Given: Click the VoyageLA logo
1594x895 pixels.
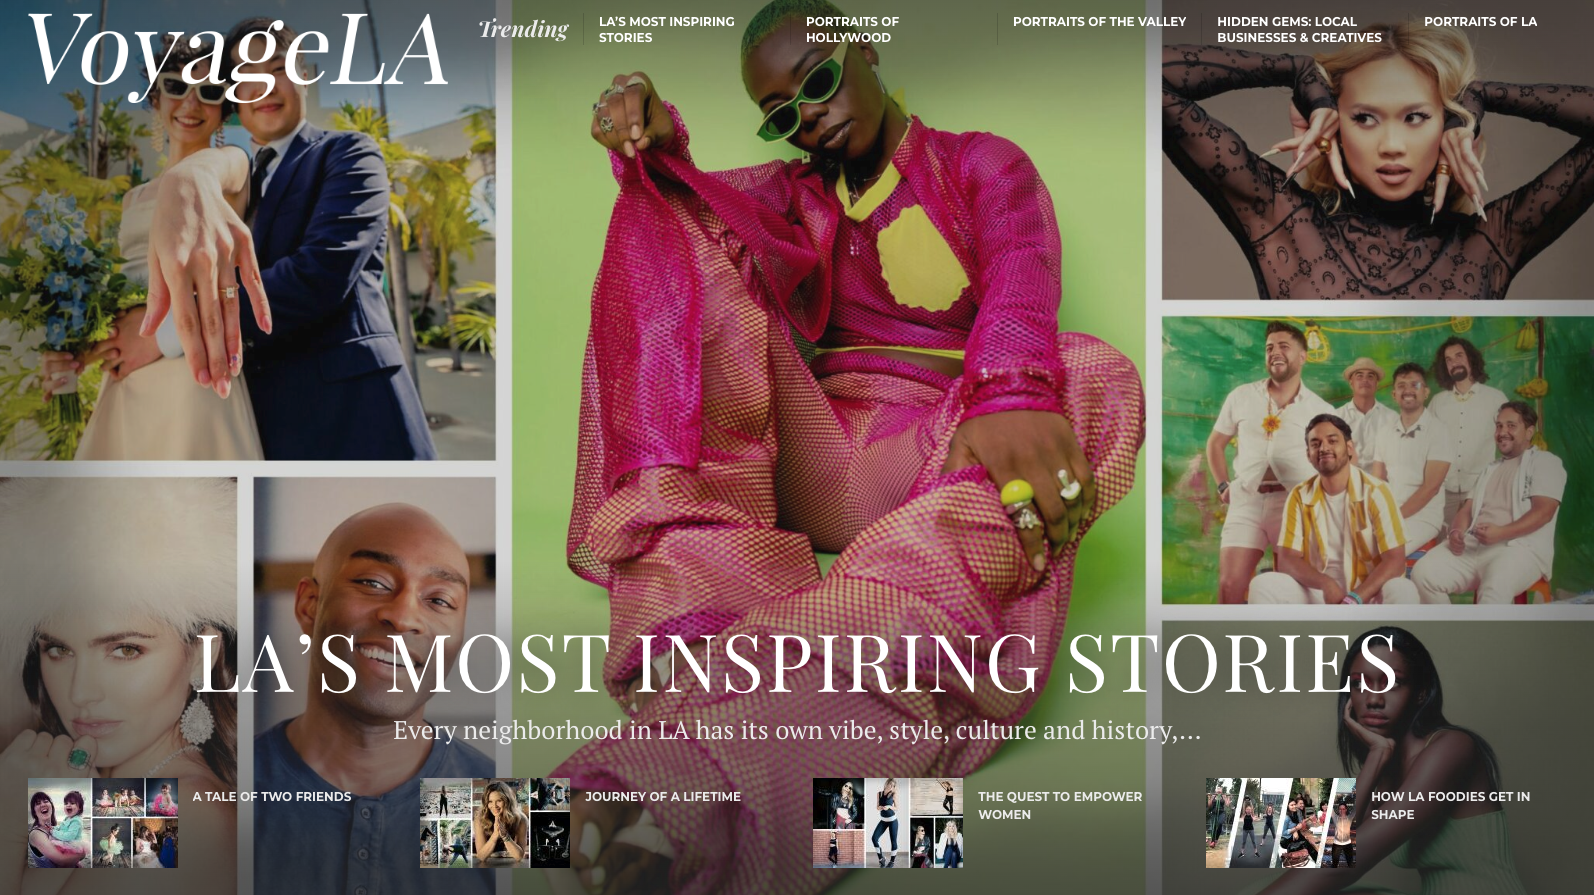Looking at the screenshot, I should [x=237, y=56].
